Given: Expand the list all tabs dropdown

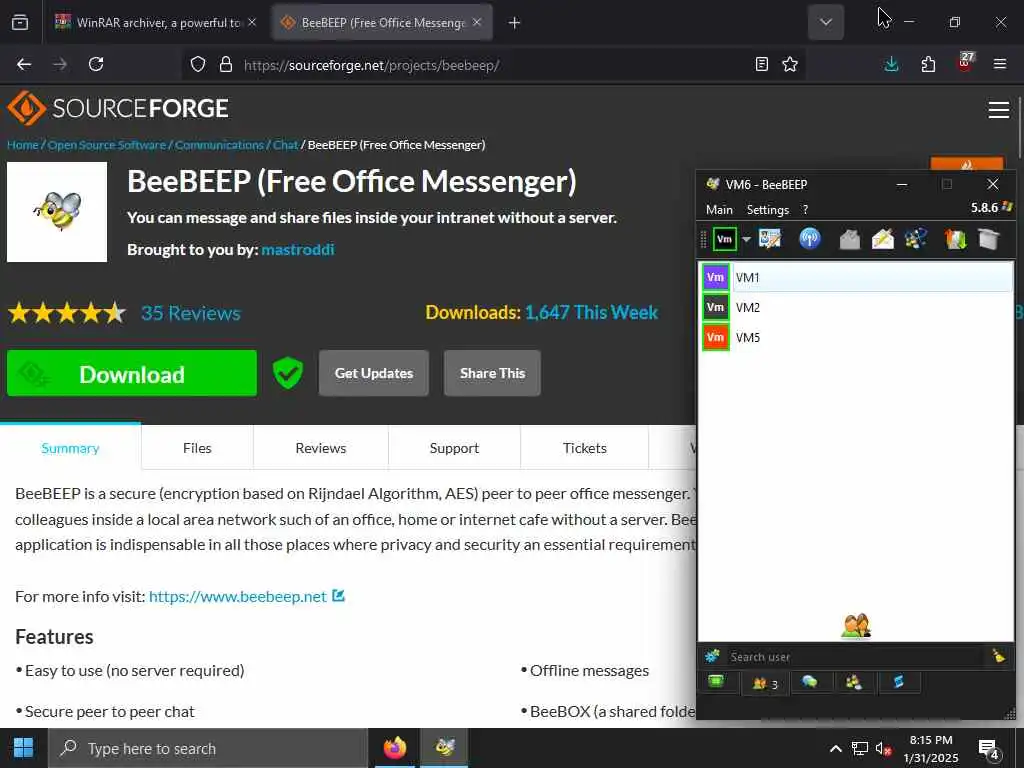Looking at the screenshot, I should point(825,22).
